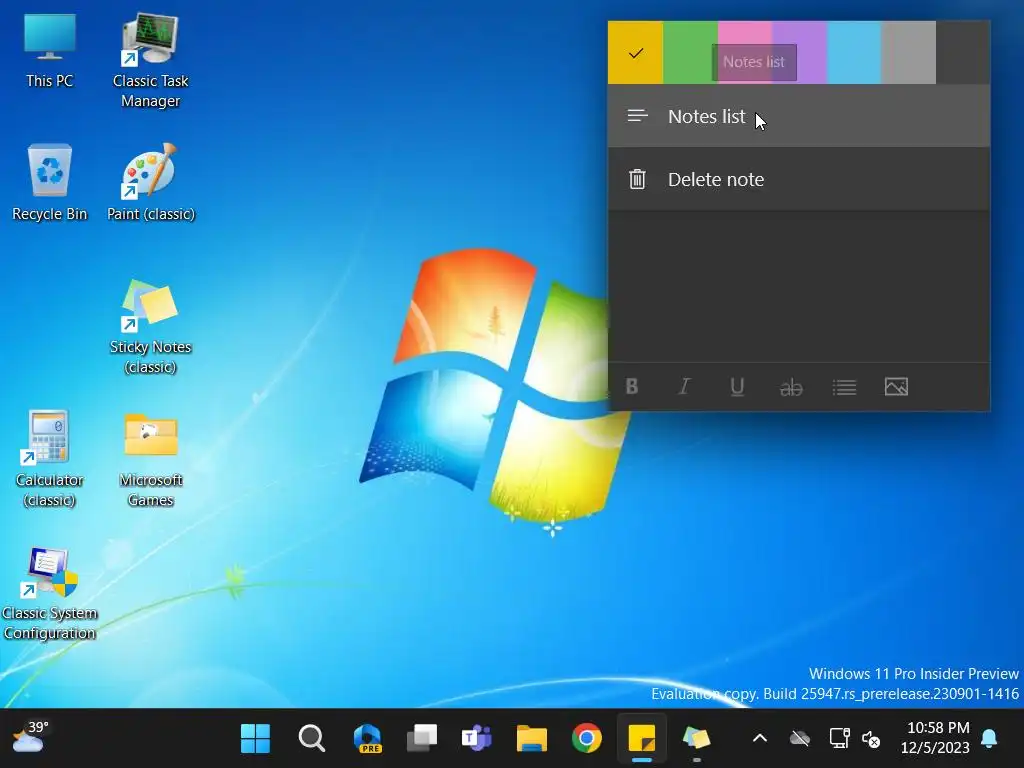Set the note color to blue

pos(854,52)
